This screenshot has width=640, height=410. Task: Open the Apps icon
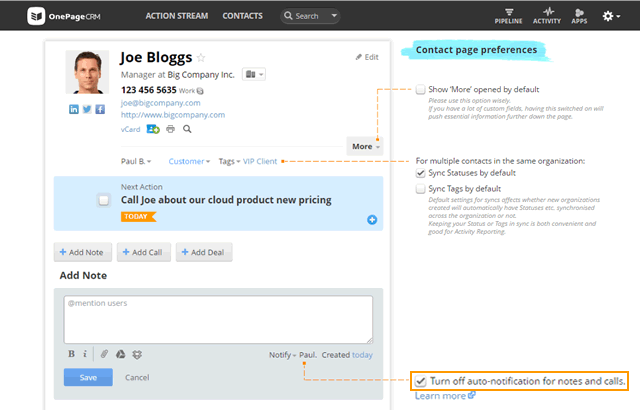point(579,16)
